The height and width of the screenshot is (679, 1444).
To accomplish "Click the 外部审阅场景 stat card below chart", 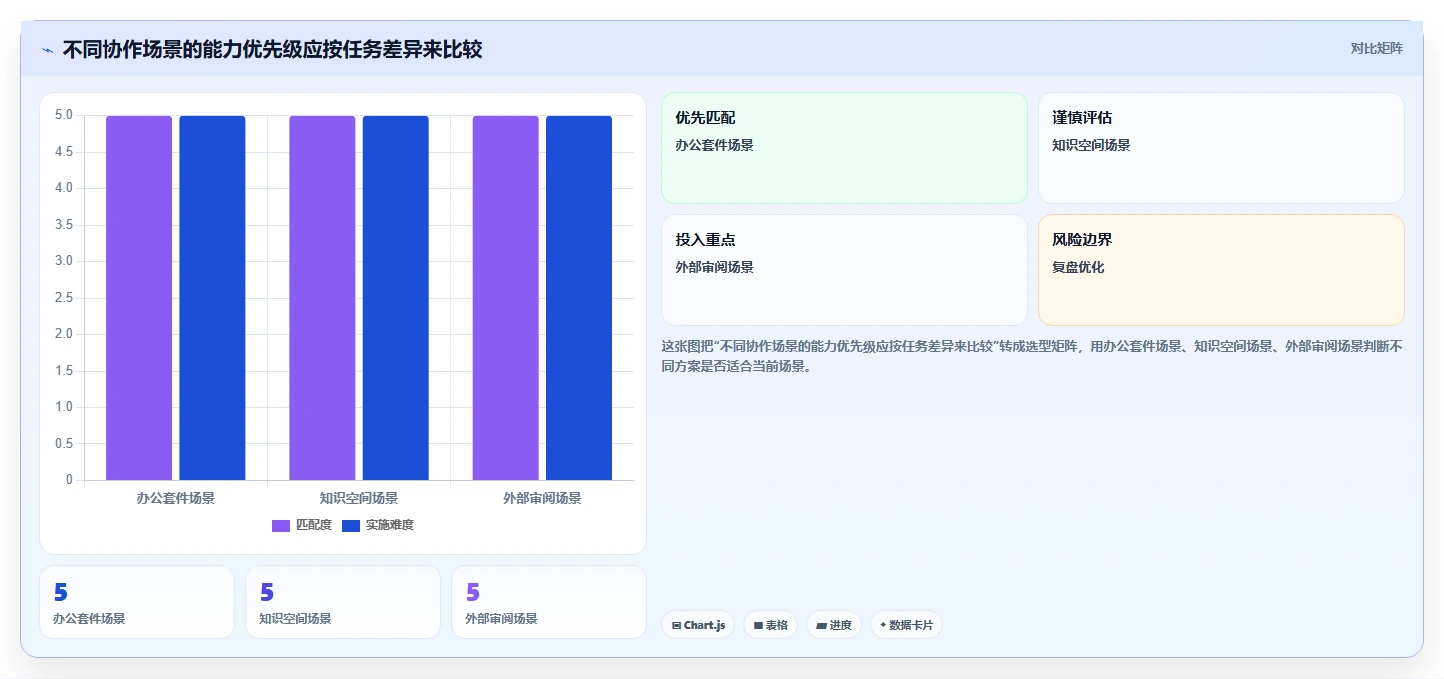I will point(549,602).
